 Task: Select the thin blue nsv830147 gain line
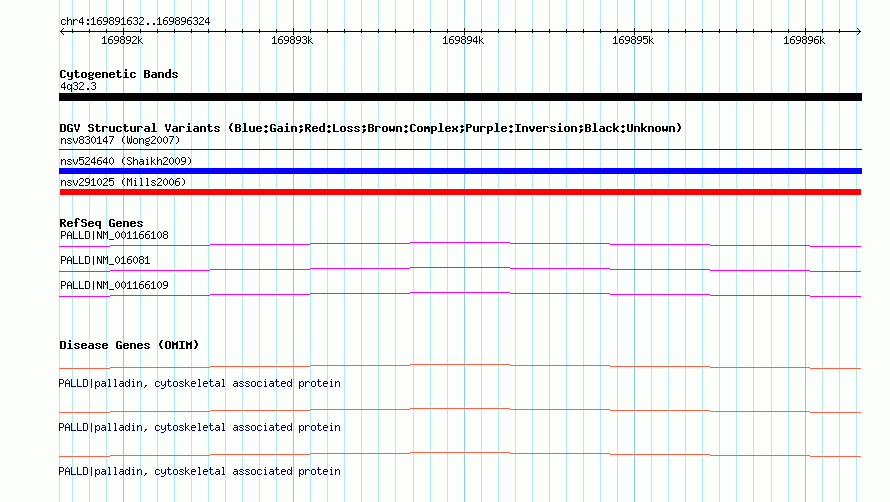point(460,149)
